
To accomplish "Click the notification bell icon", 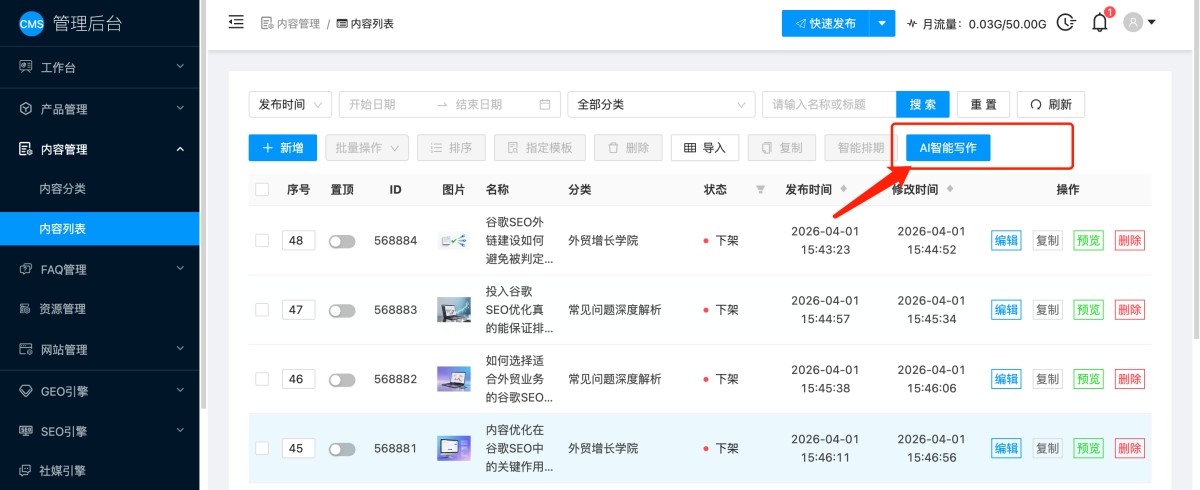I will click(x=1099, y=23).
